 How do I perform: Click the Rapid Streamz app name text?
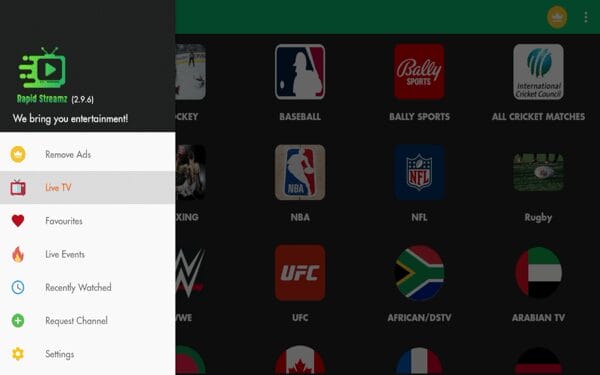tap(42, 99)
